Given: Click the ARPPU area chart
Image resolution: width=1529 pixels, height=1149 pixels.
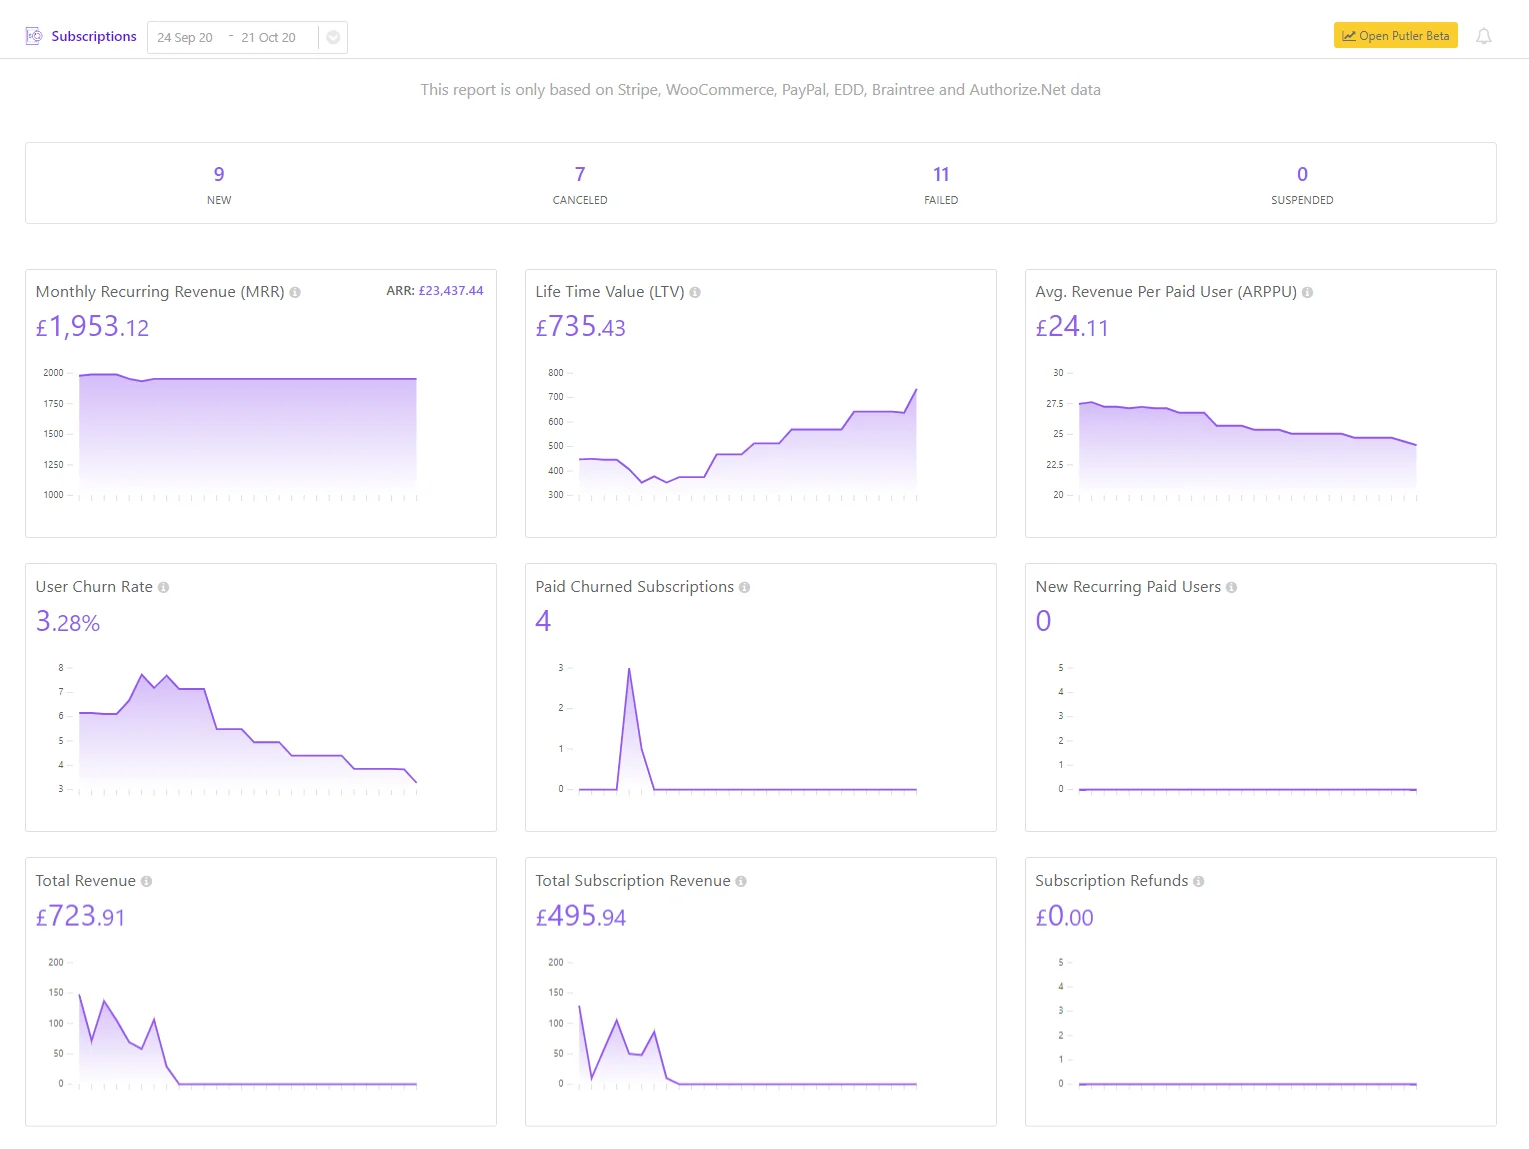Looking at the screenshot, I should click(x=1248, y=448).
